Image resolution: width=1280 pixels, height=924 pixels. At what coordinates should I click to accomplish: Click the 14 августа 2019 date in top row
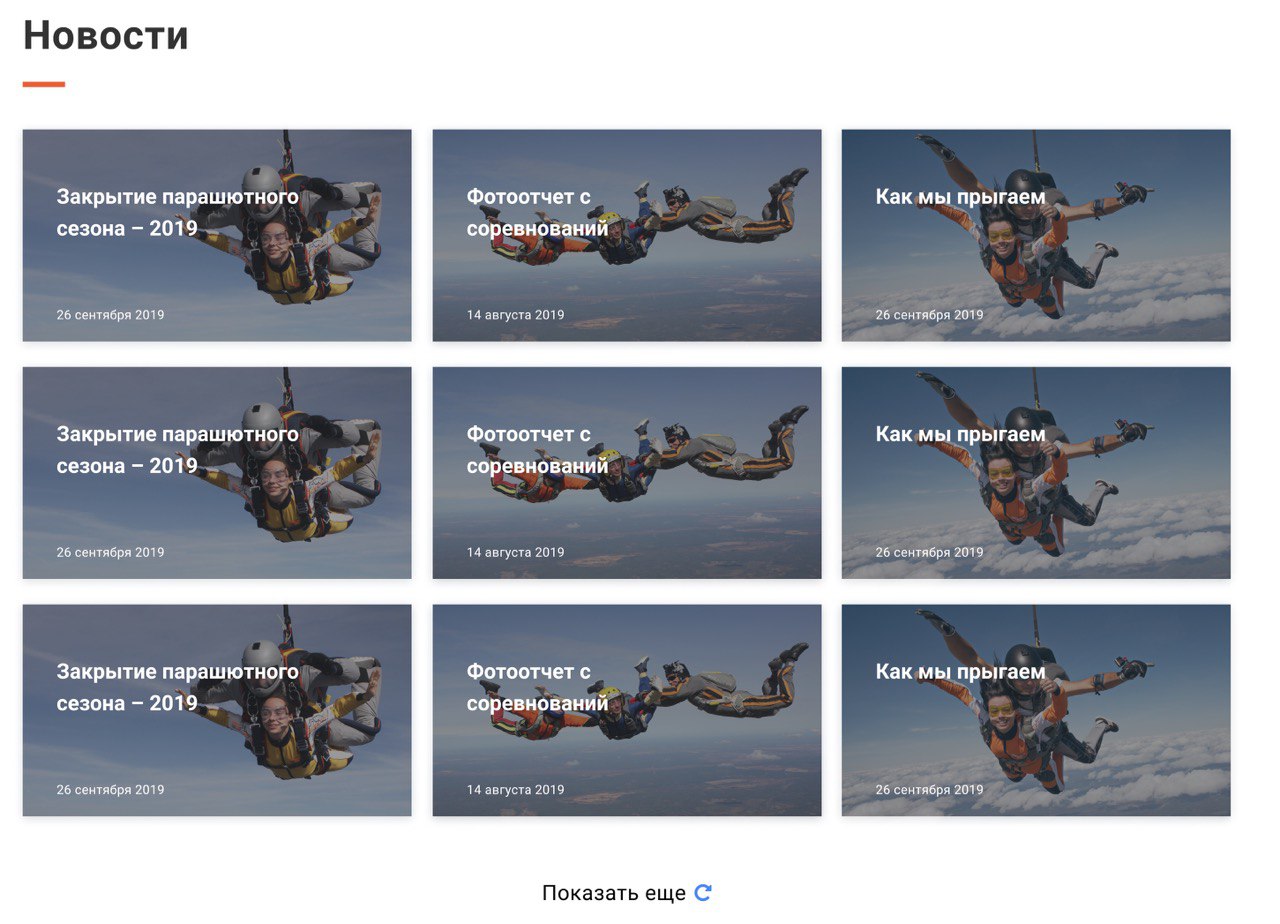pyautogui.click(x=515, y=315)
